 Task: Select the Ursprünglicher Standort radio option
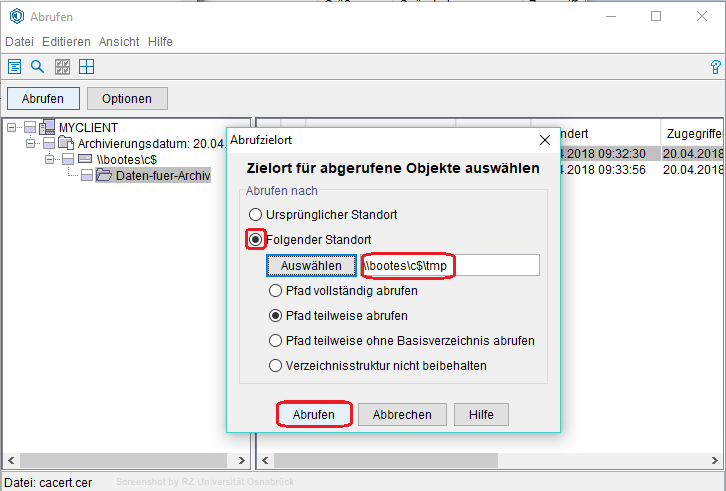[x=257, y=215]
